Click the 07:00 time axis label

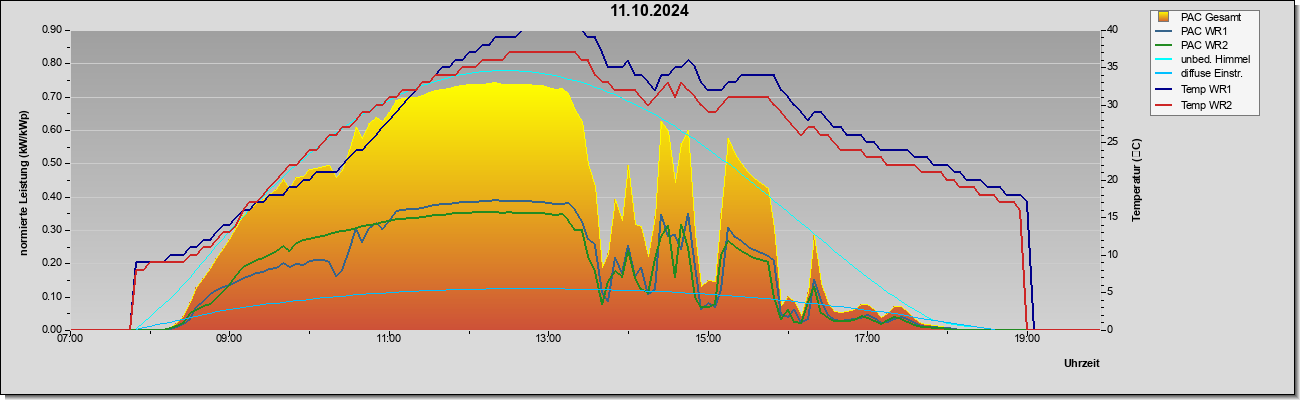(70, 339)
